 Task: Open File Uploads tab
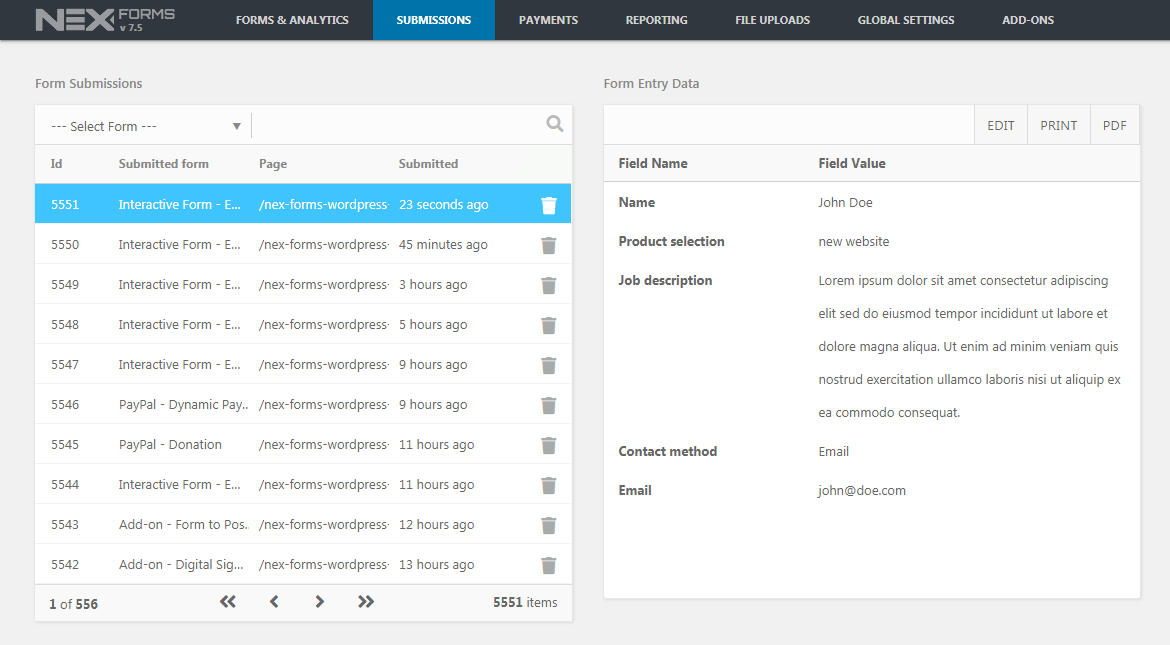coord(772,20)
